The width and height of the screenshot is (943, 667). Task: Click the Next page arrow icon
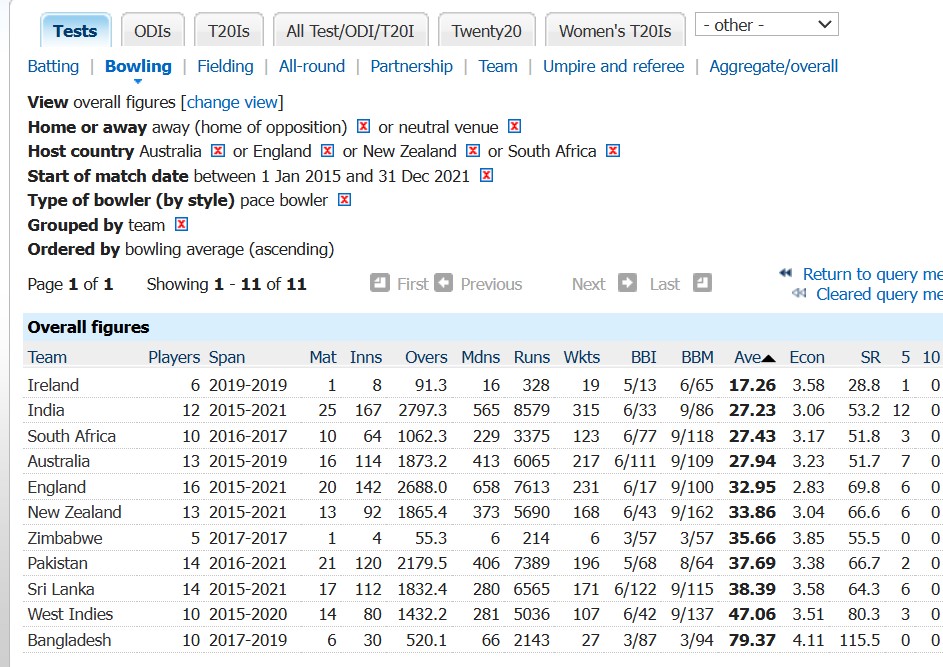627,283
